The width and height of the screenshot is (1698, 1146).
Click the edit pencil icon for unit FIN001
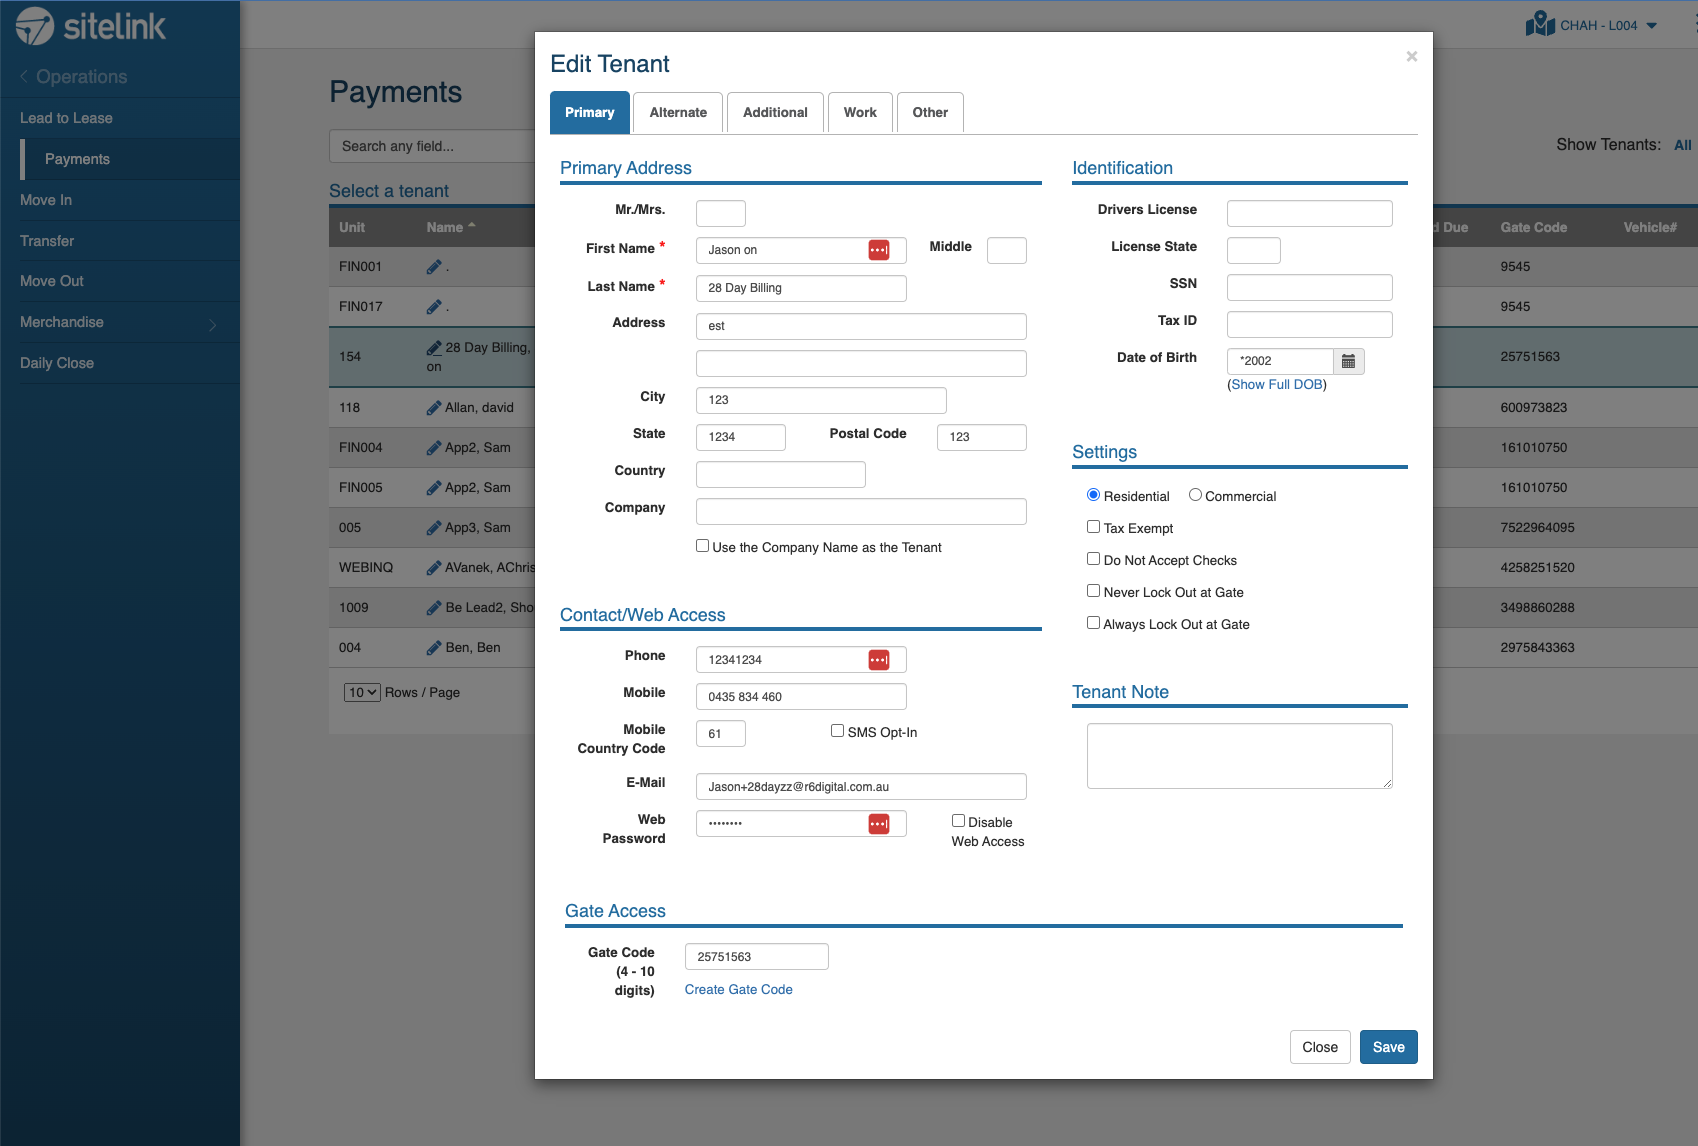(434, 267)
